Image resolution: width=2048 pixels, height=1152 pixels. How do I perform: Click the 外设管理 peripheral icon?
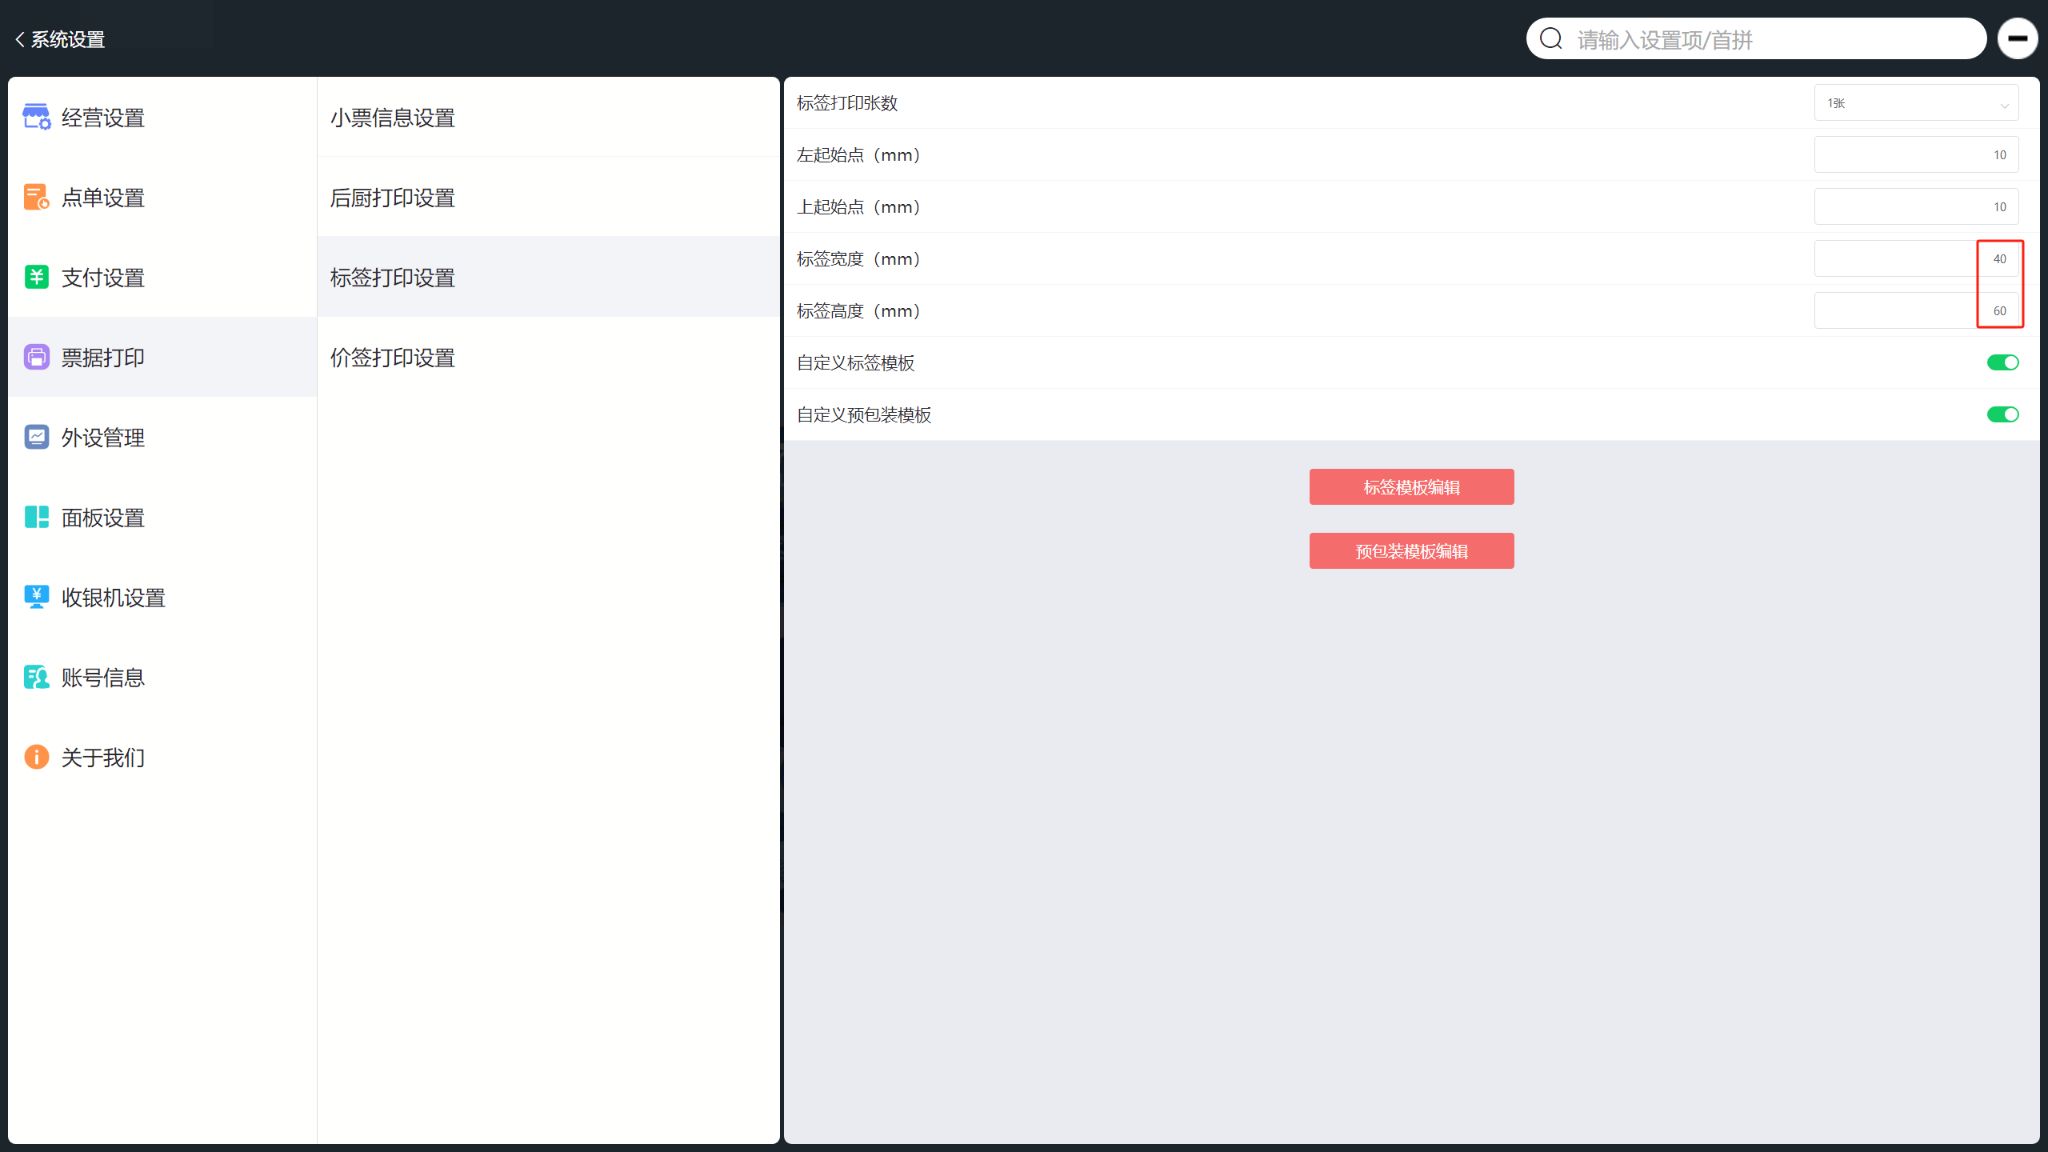tap(37, 437)
